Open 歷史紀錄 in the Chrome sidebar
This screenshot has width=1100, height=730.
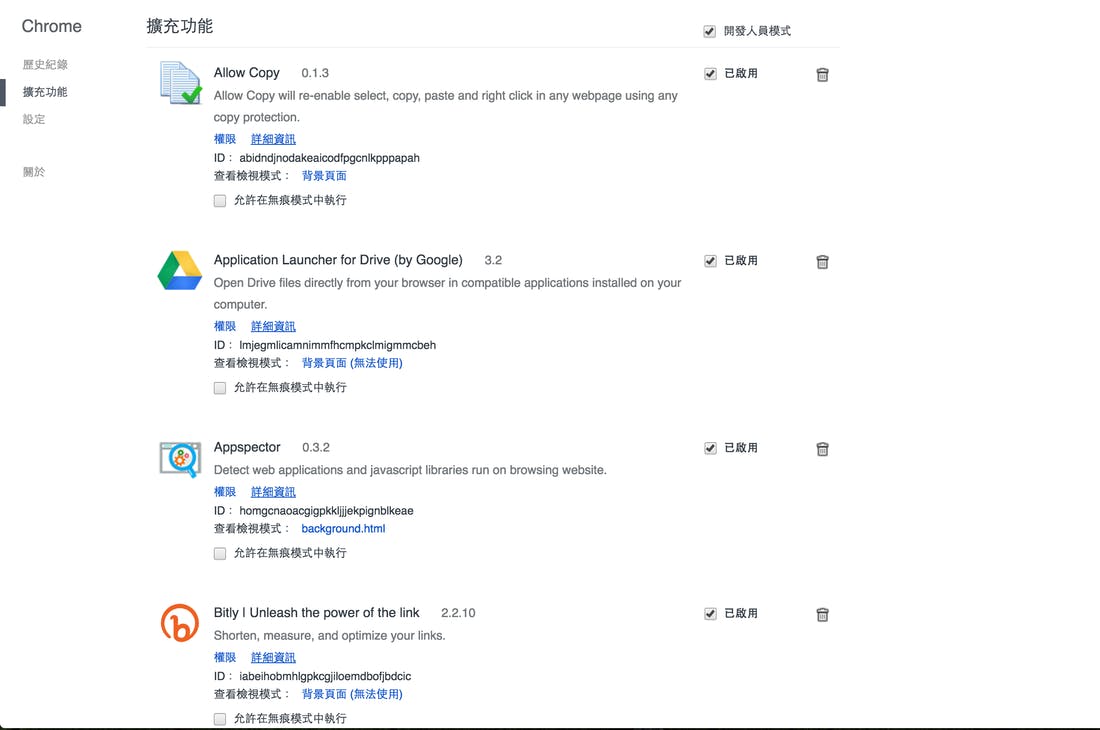45,65
